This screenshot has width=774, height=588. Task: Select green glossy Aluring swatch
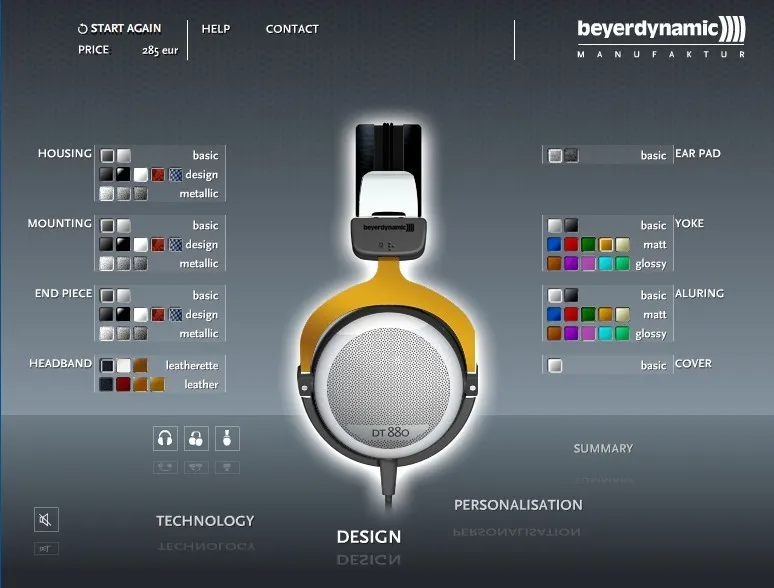pos(622,334)
